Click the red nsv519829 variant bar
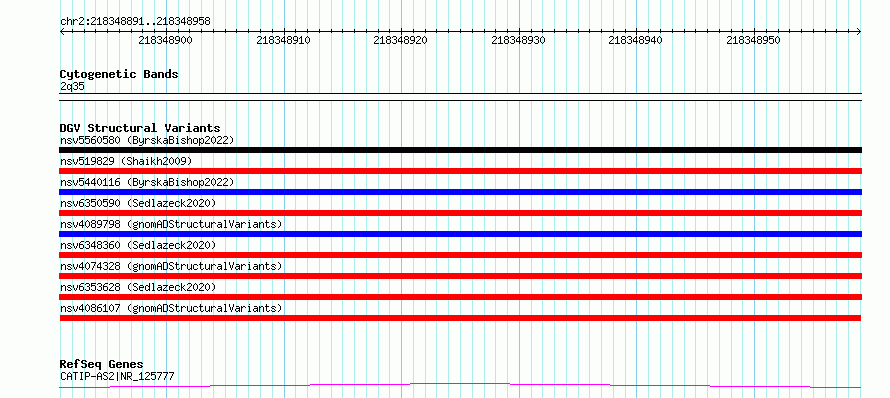The height and width of the screenshot is (398, 890). pyautogui.click(x=460, y=171)
